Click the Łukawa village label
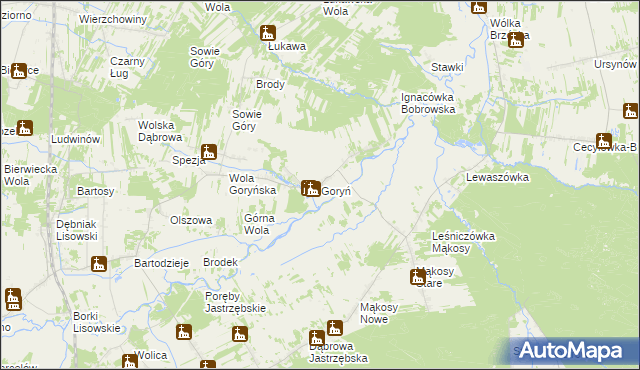 [287, 47]
